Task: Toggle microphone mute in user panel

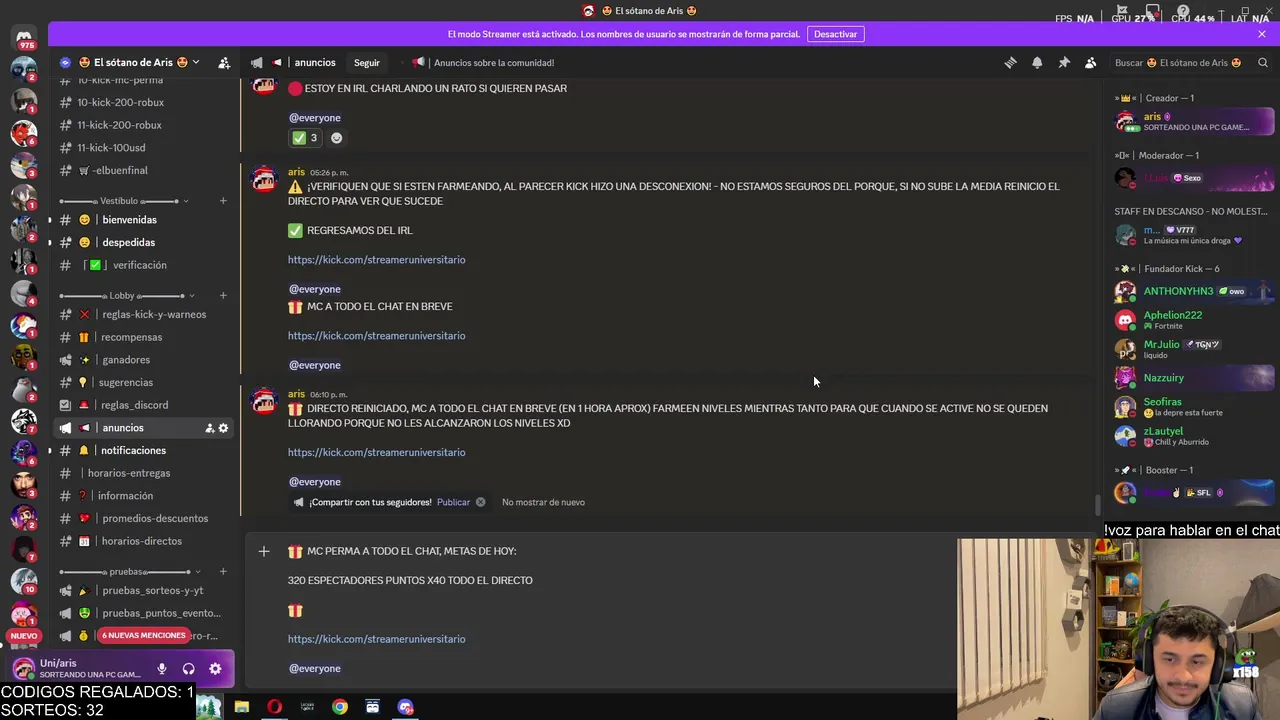Action: [x=161, y=669]
